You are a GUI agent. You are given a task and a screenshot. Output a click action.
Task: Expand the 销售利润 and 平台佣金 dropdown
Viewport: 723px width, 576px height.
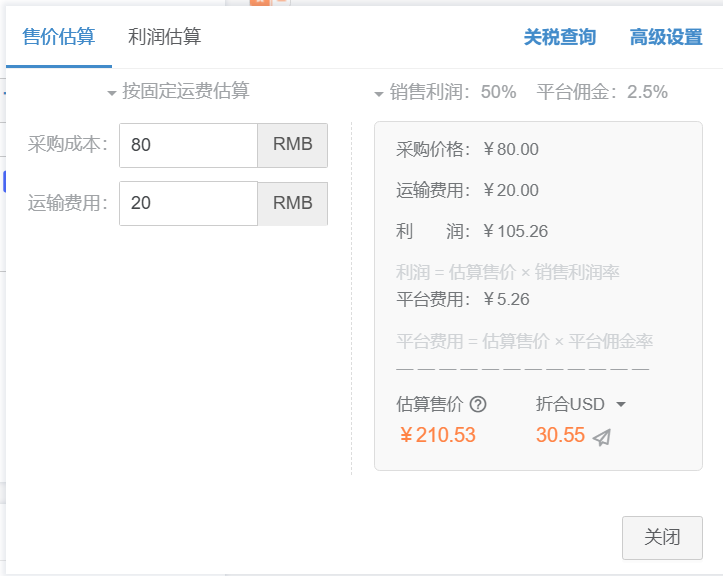click(x=520, y=93)
